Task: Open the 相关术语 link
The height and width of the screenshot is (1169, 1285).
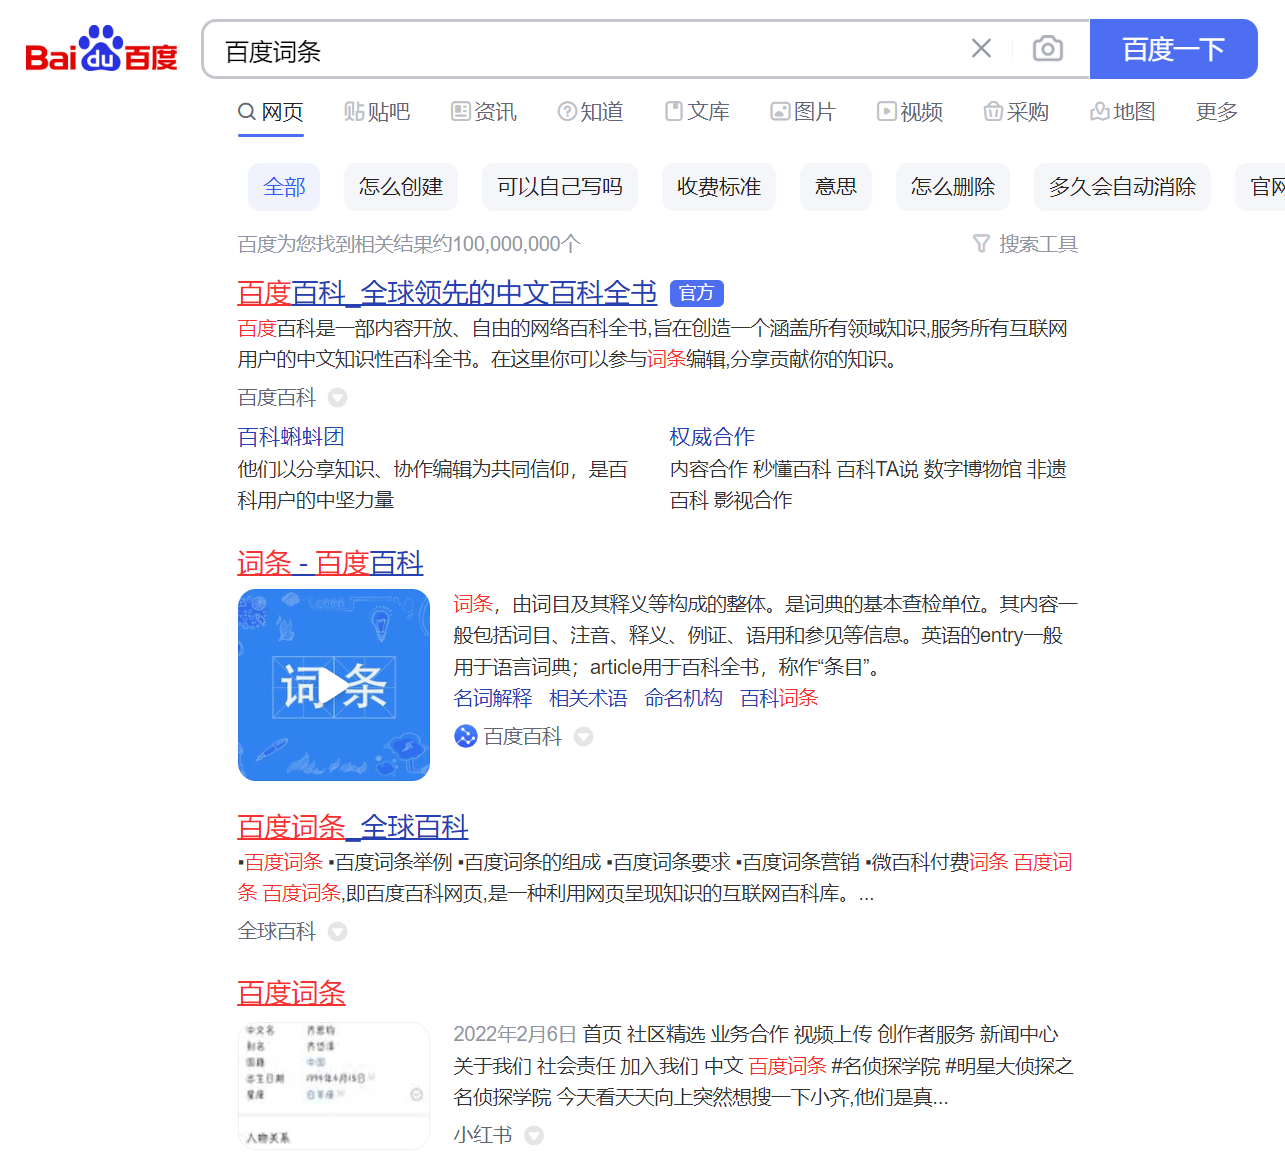Action: pyautogui.click(x=588, y=698)
